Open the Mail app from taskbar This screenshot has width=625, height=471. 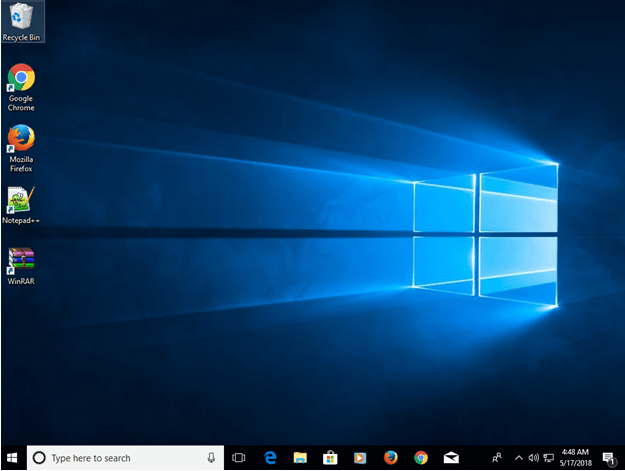451,458
